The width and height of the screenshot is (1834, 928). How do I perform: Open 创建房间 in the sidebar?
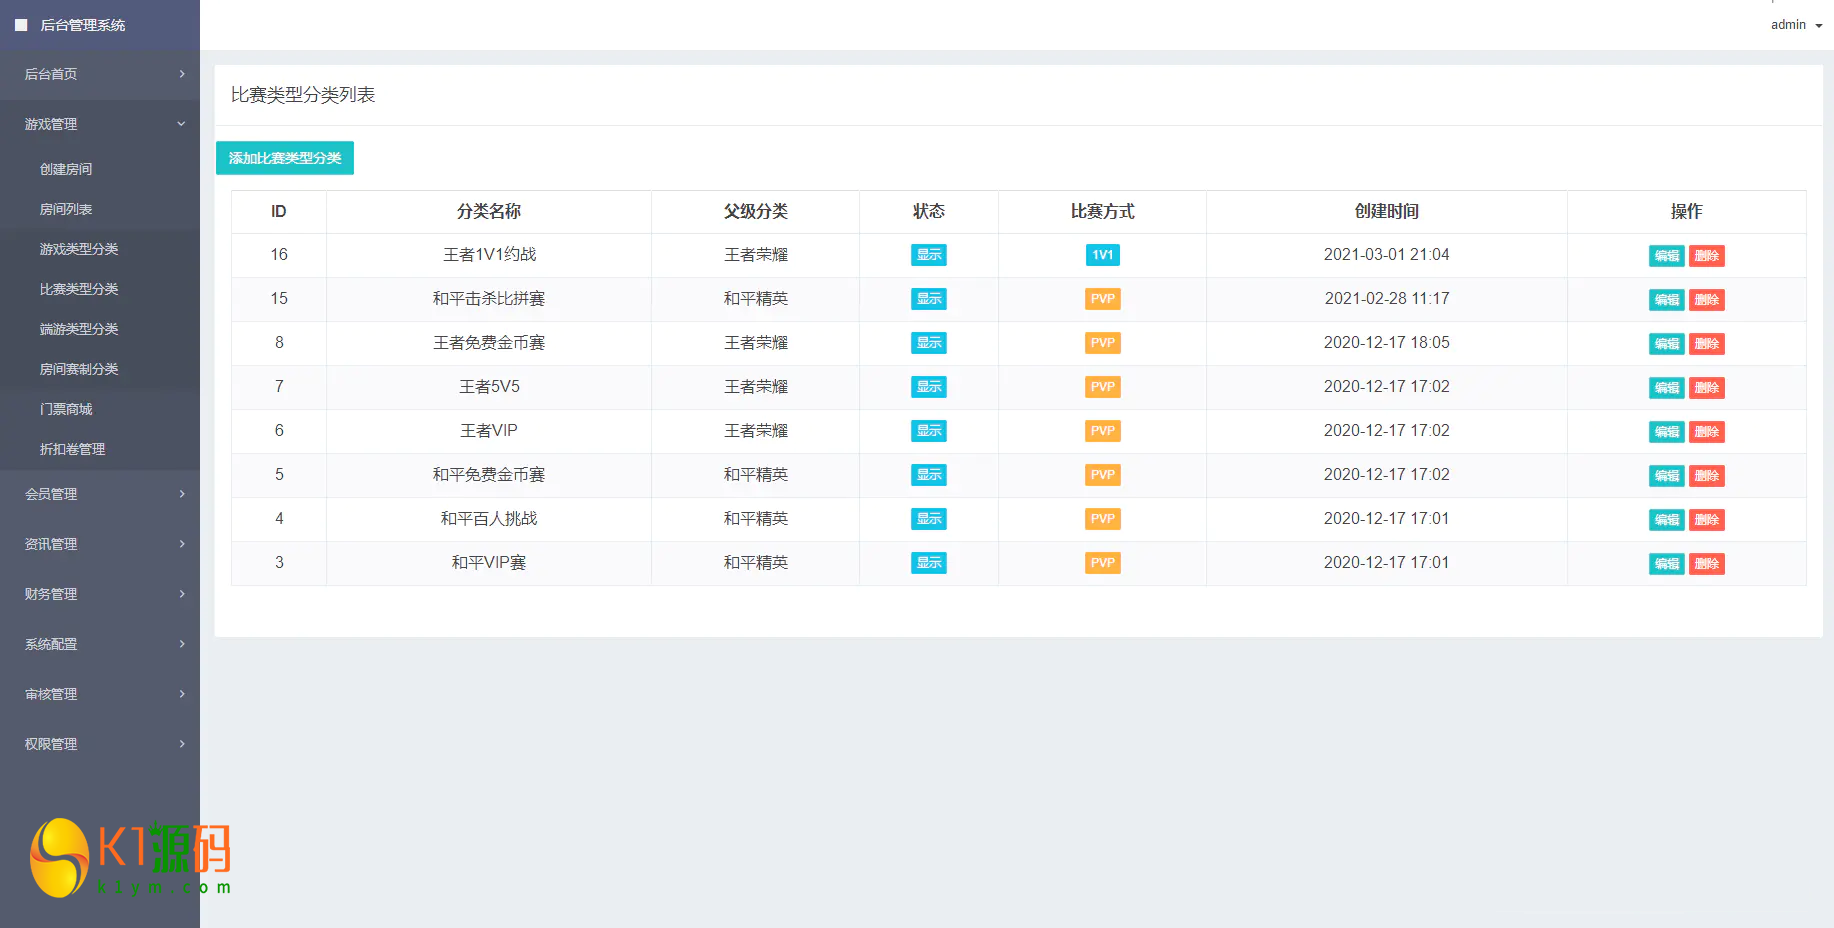click(x=66, y=169)
